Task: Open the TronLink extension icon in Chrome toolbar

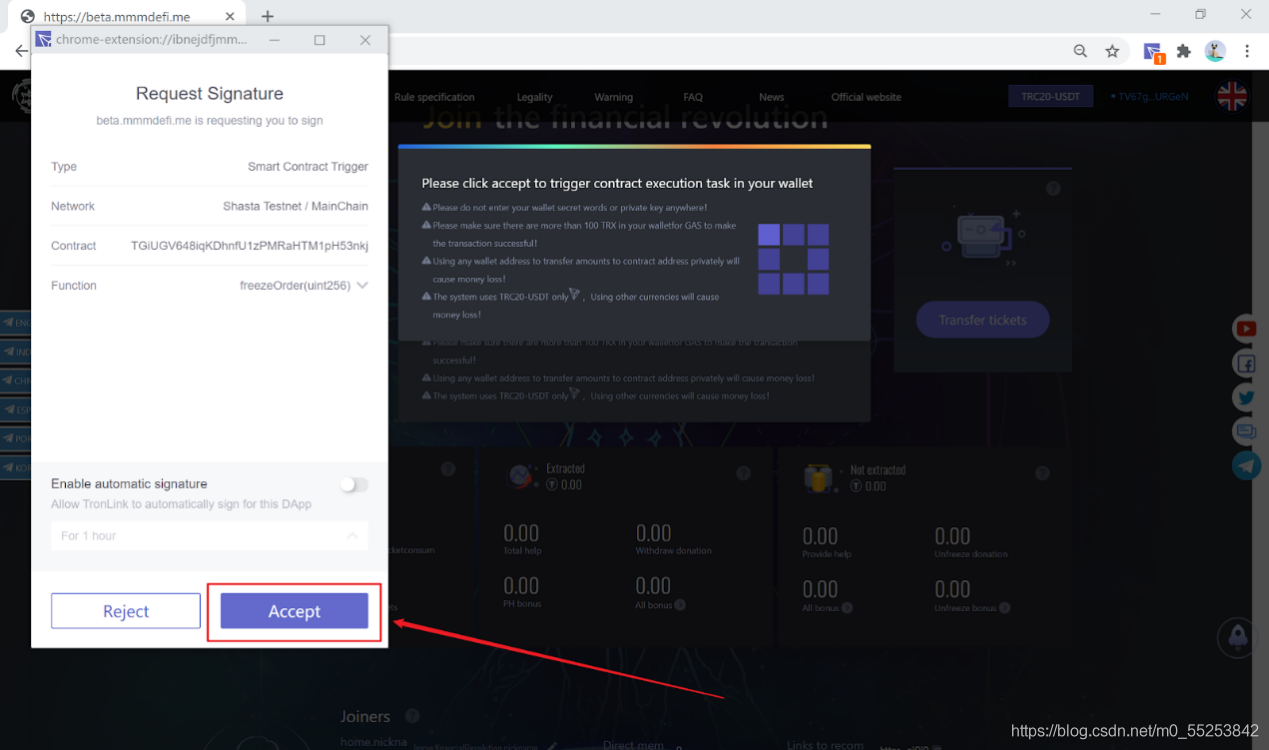Action: click(x=1152, y=52)
